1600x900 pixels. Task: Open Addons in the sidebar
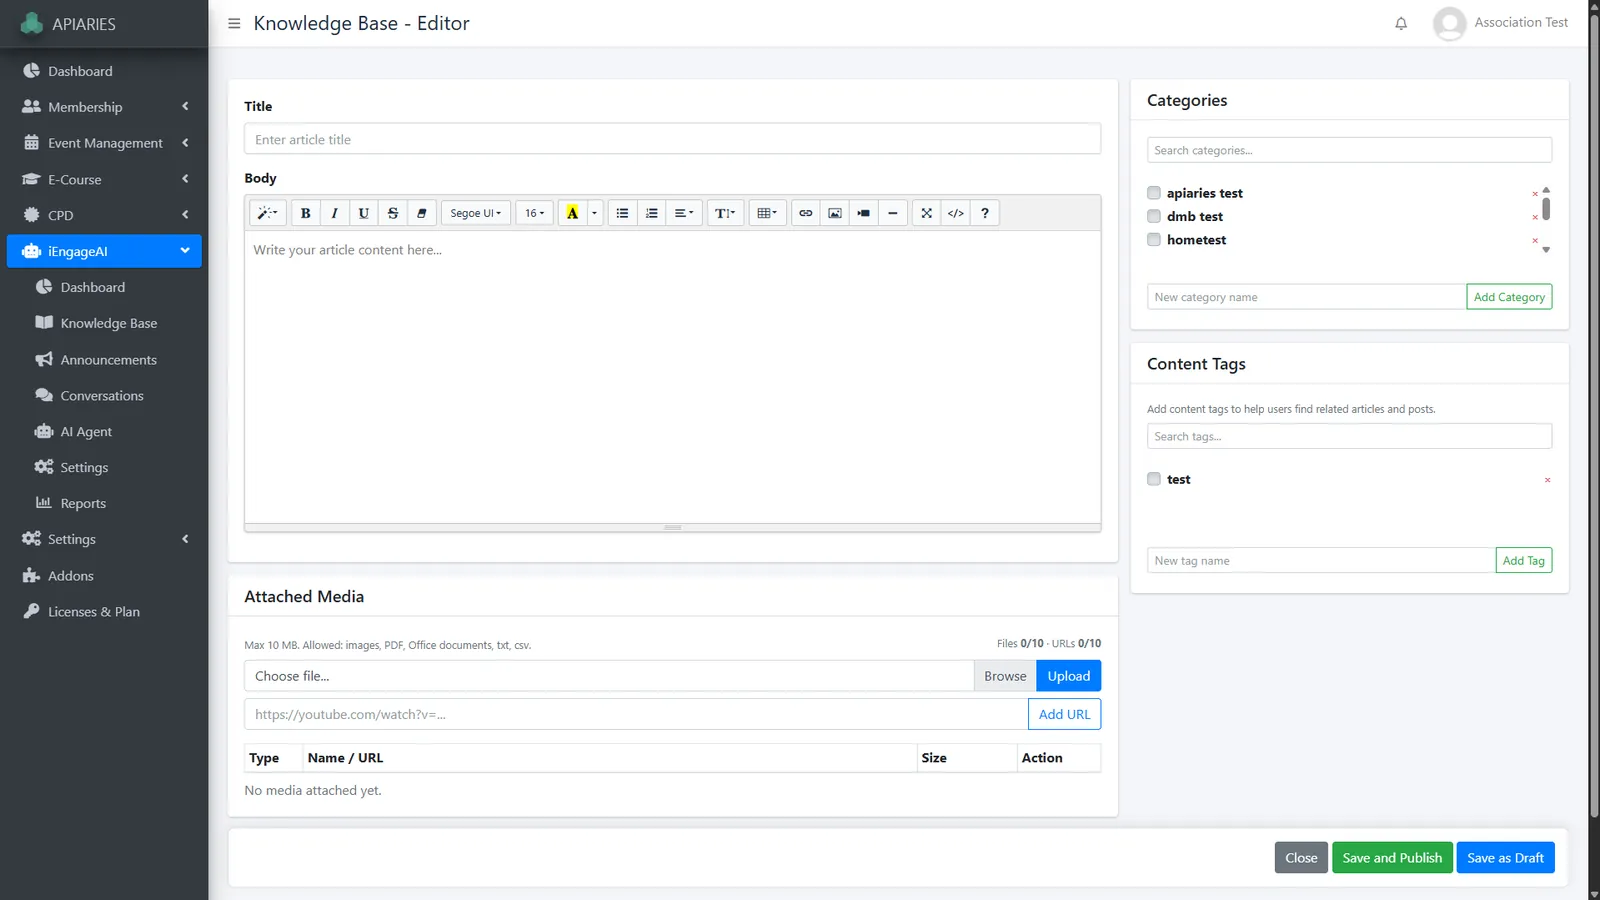104,576
